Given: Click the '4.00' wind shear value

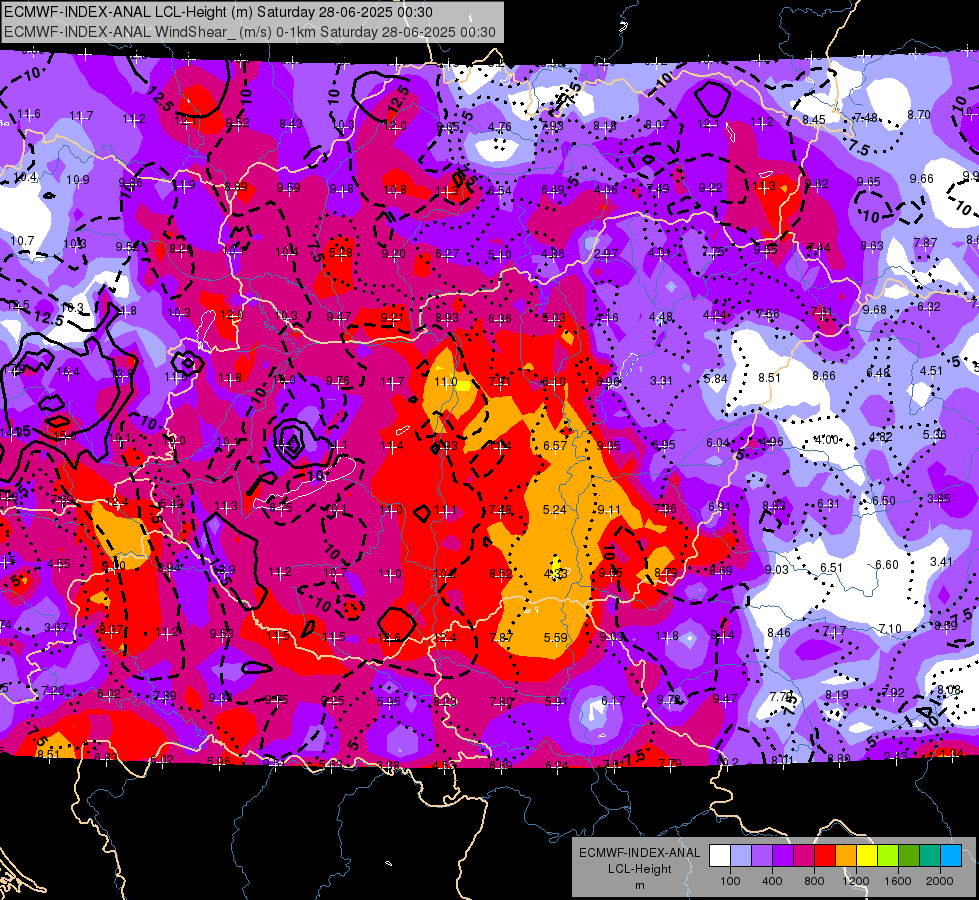Looking at the screenshot, I should pyautogui.click(x=826, y=440).
